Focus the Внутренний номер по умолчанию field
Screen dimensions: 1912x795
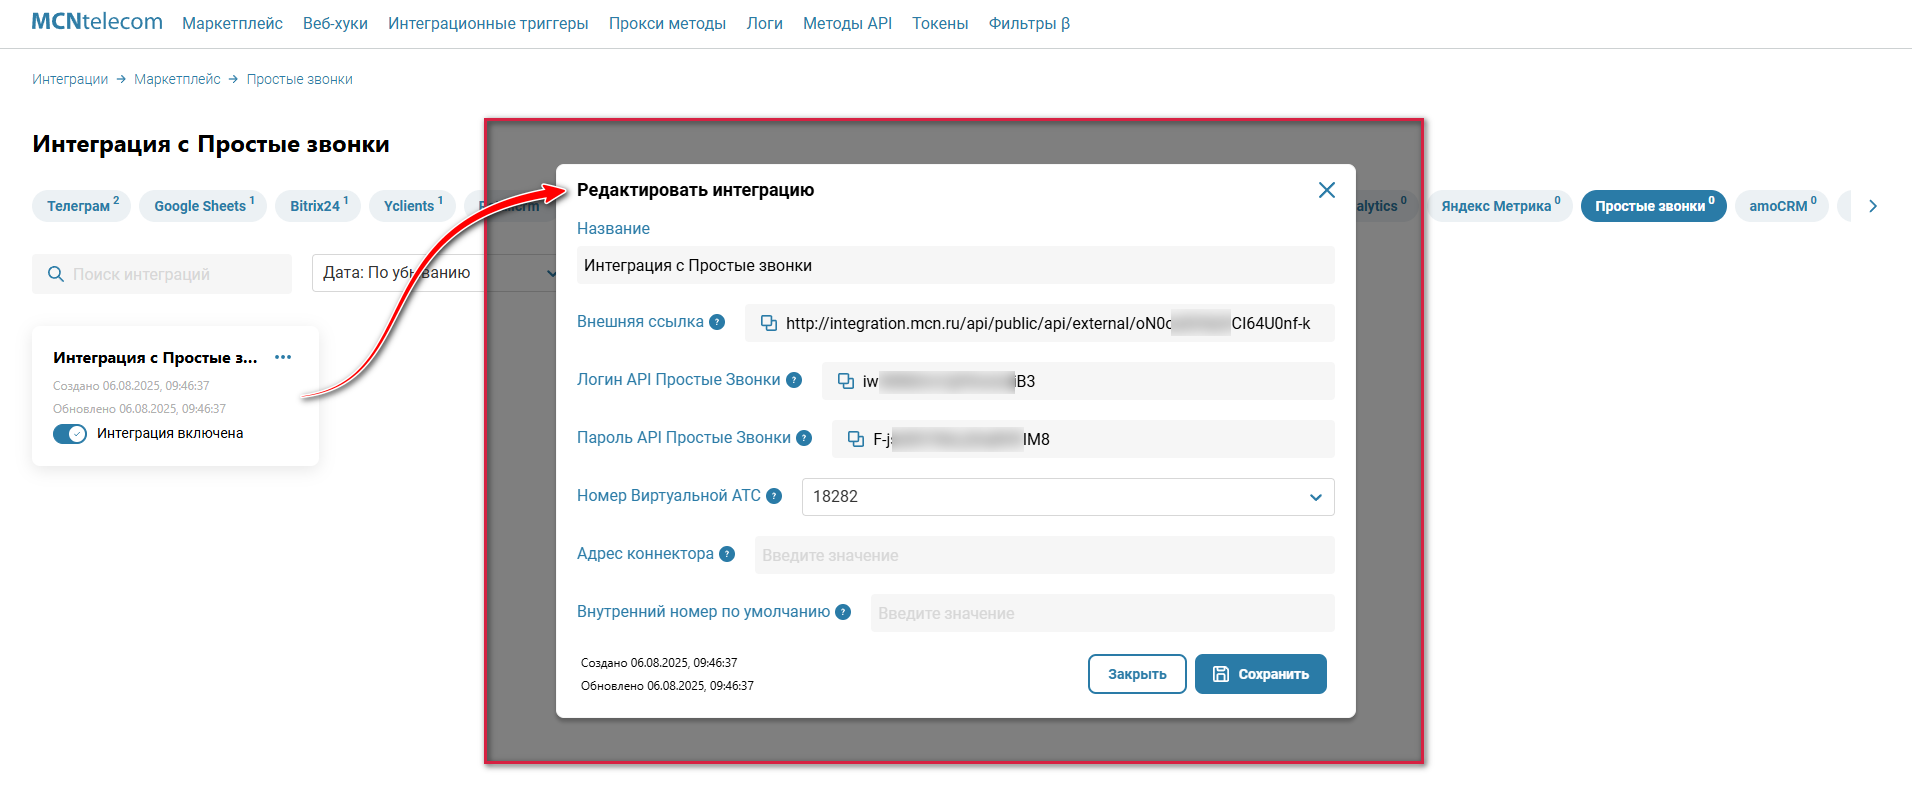pos(1103,613)
